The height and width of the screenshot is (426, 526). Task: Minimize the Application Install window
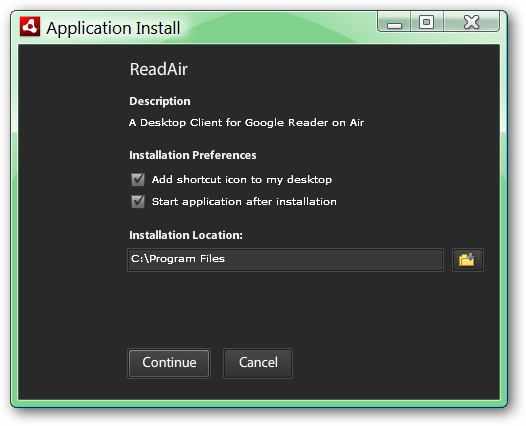coord(394,22)
